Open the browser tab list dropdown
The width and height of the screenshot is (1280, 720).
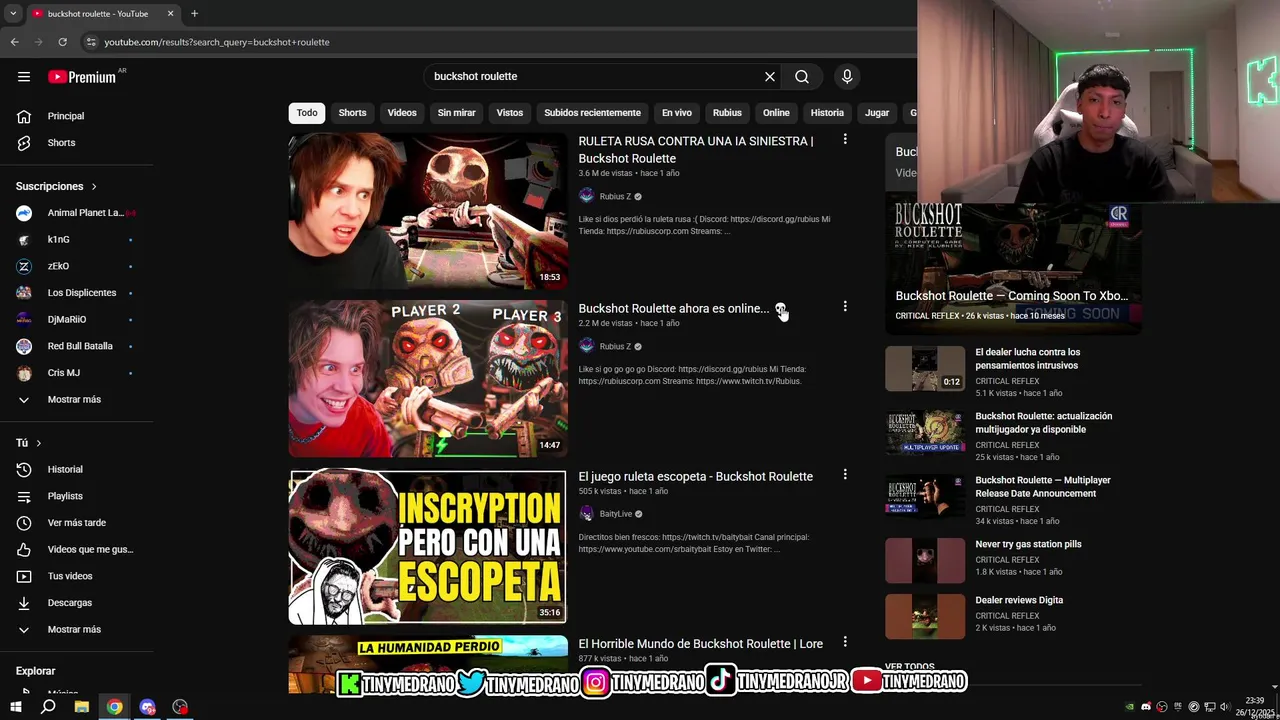[13, 14]
